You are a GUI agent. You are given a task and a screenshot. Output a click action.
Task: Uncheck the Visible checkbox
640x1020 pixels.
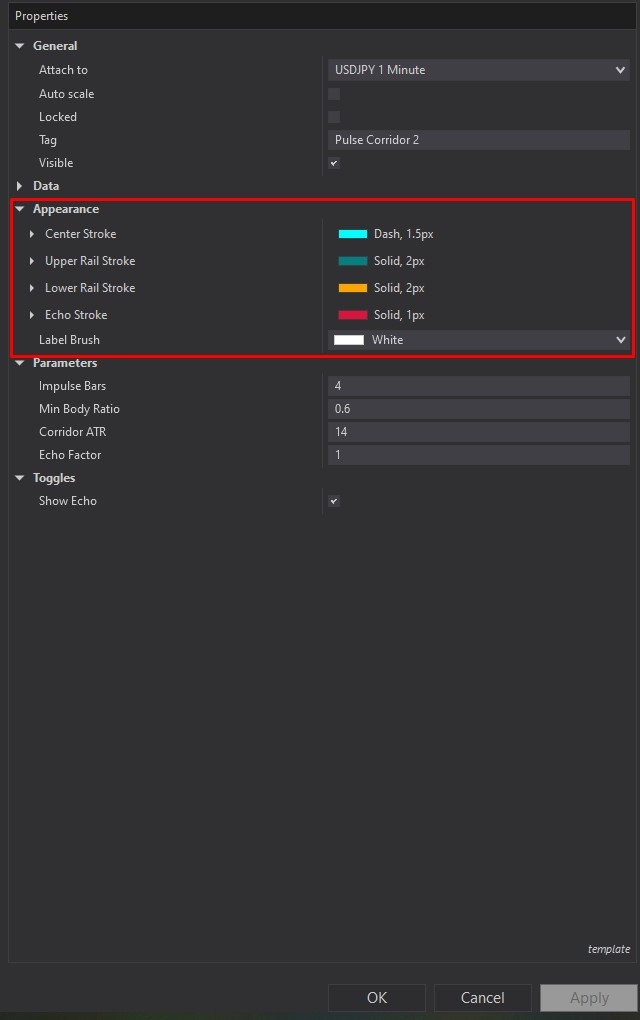tap(334, 163)
